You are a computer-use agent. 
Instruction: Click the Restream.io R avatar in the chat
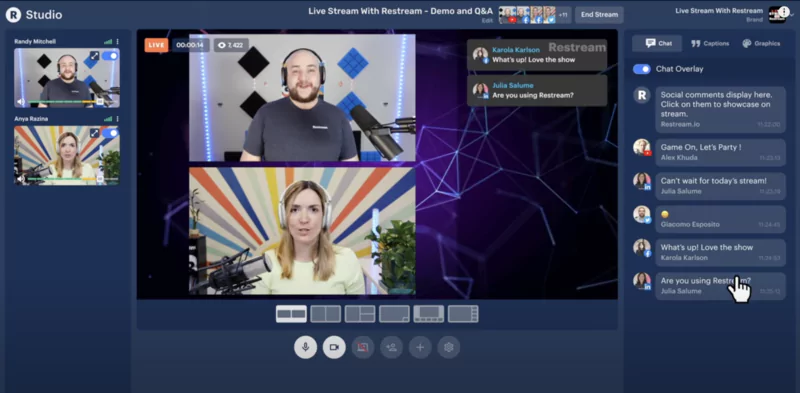pos(642,95)
